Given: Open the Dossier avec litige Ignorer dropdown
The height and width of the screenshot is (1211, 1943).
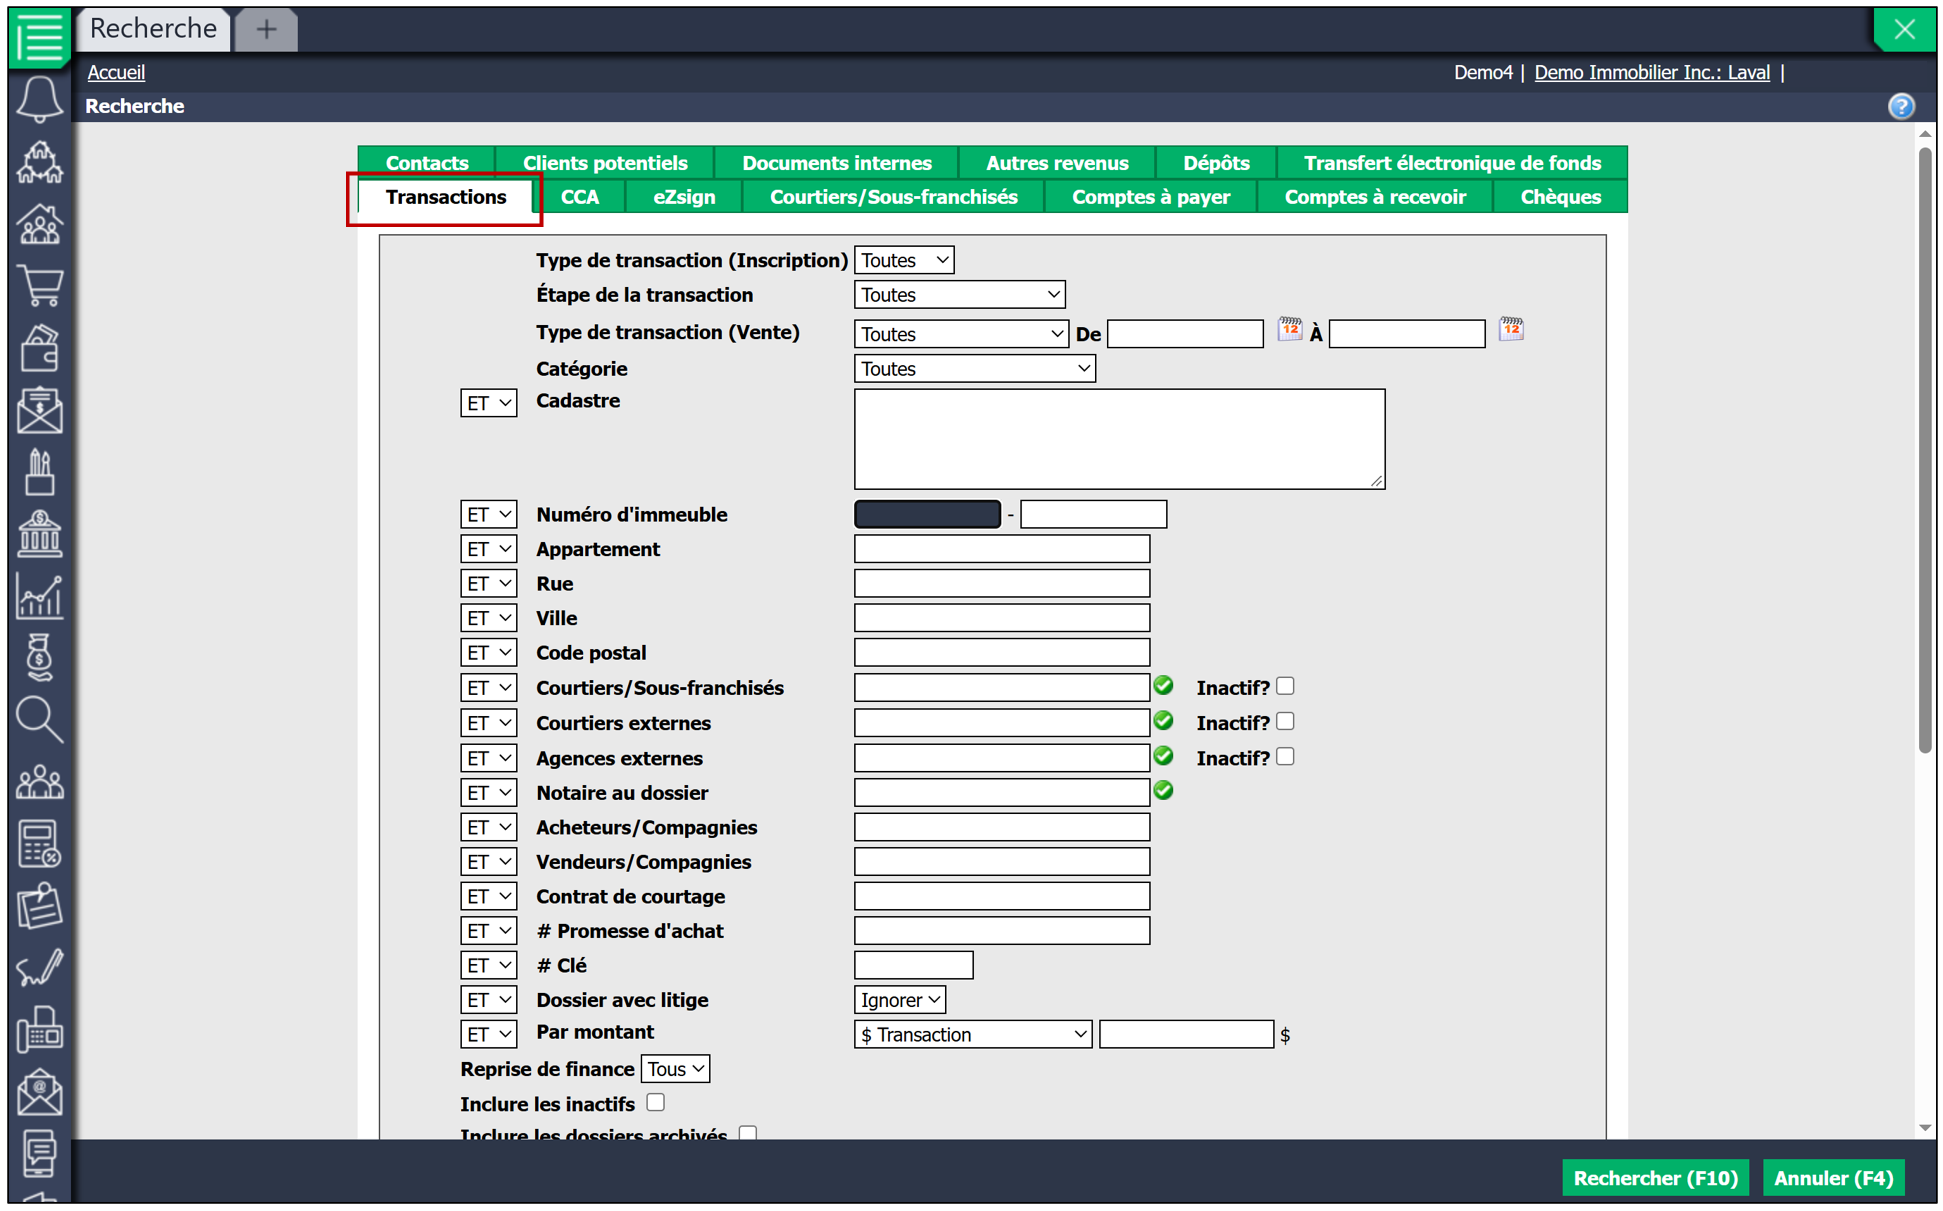Looking at the screenshot, I should tap(899, 1000).
